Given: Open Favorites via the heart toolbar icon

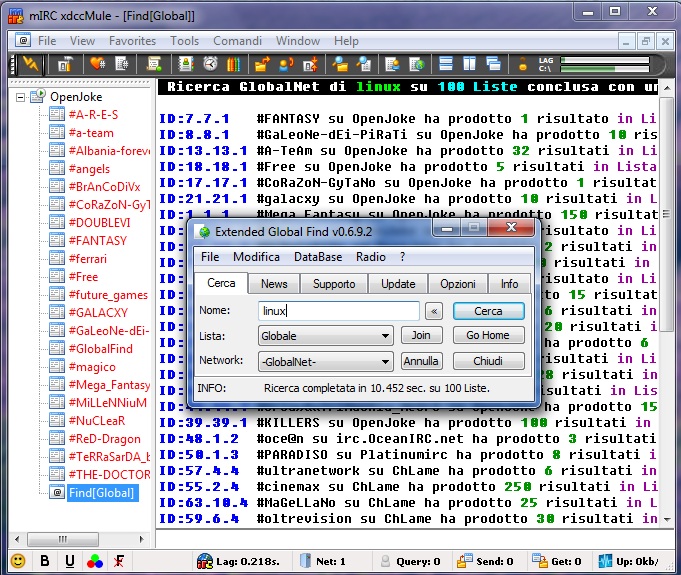Looking at the screenshot, I should tap(97, 65).
